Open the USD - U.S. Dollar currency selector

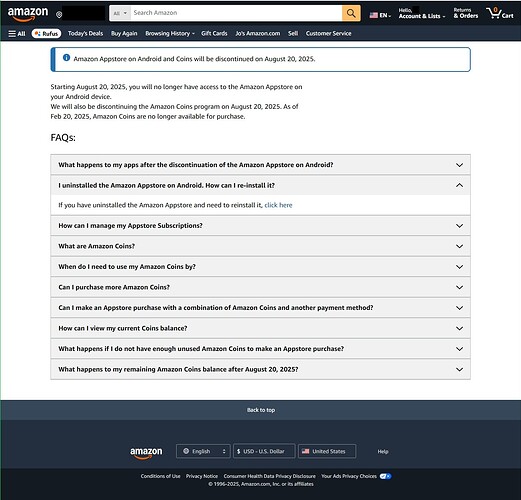[x=264, y=451]
